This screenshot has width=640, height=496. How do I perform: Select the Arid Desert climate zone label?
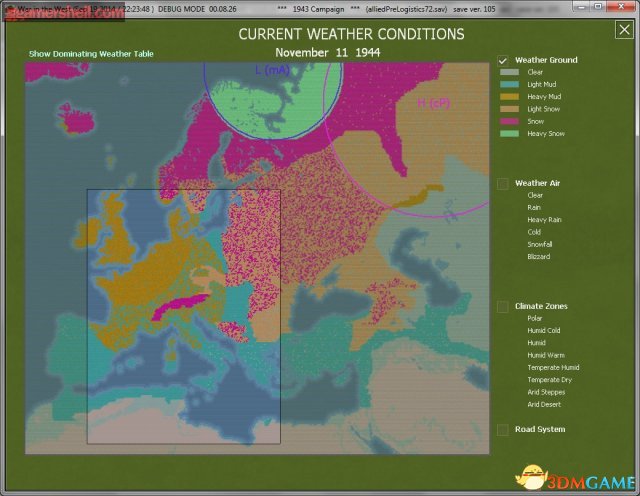(x=545, y=404)
